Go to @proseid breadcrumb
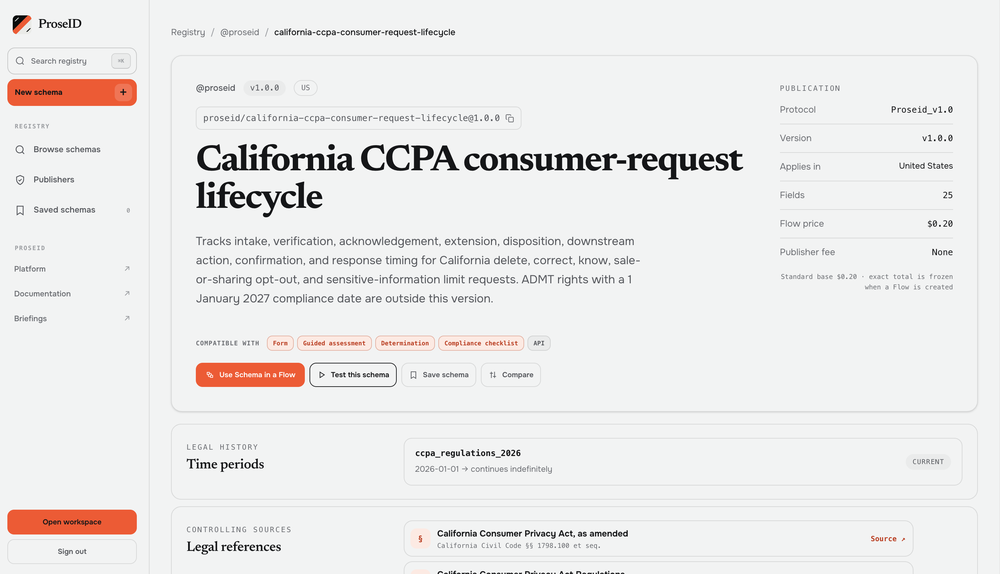 click(240, 32)
